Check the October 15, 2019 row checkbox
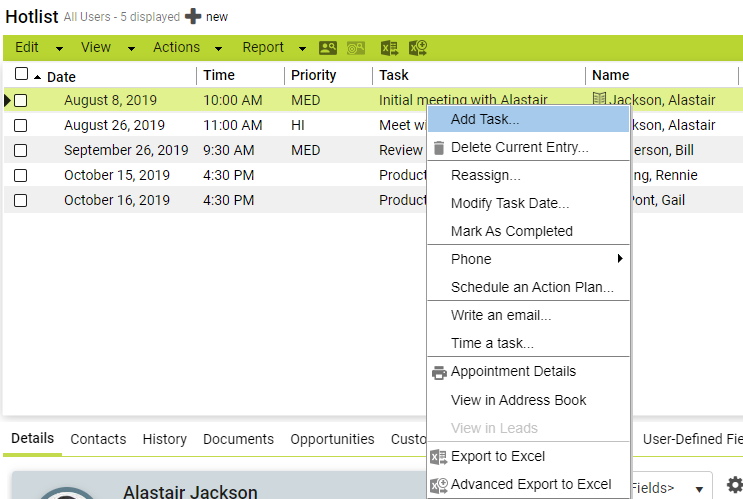 pos(20,175)
